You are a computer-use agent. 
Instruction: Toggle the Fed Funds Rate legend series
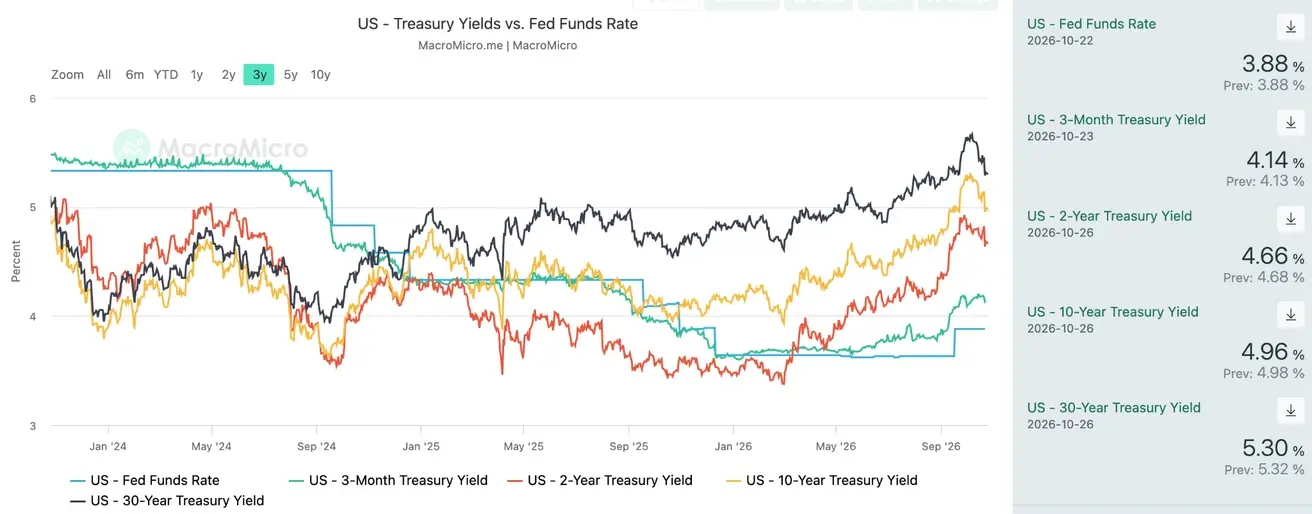click(145, 480)
